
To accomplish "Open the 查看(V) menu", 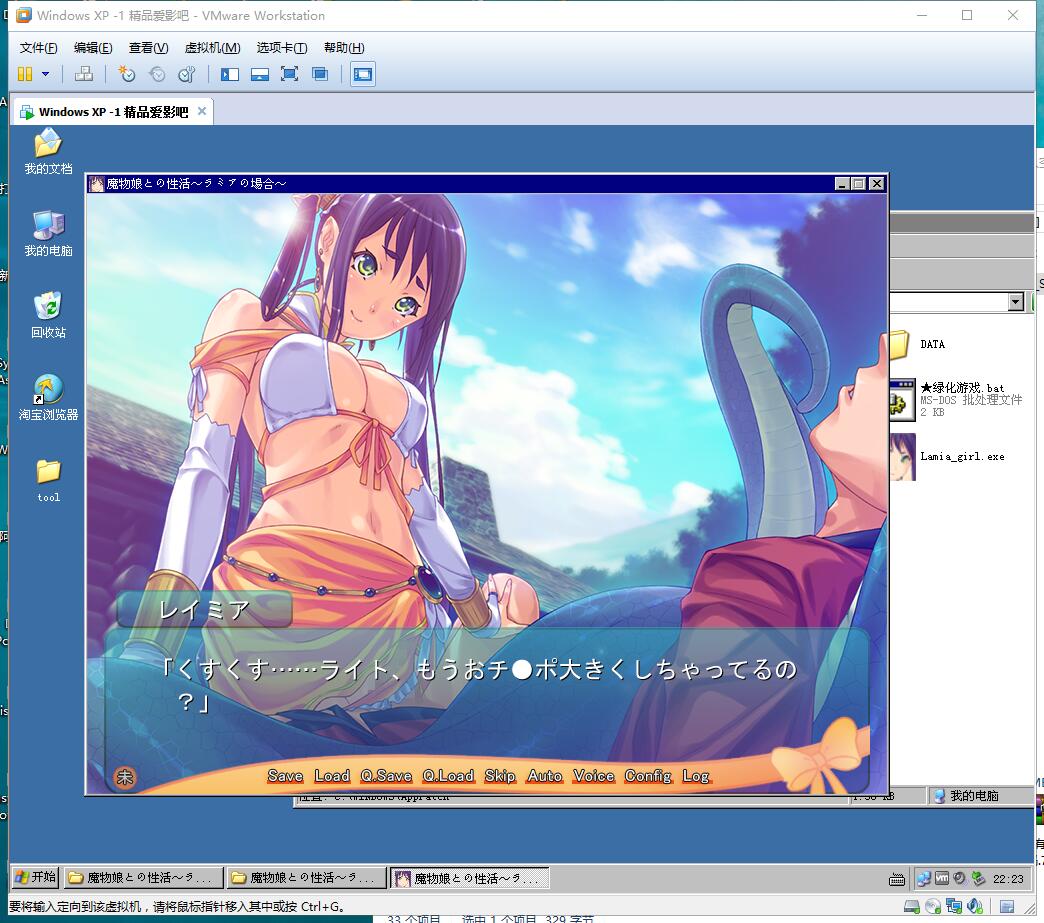I will [x=148, y=47].
